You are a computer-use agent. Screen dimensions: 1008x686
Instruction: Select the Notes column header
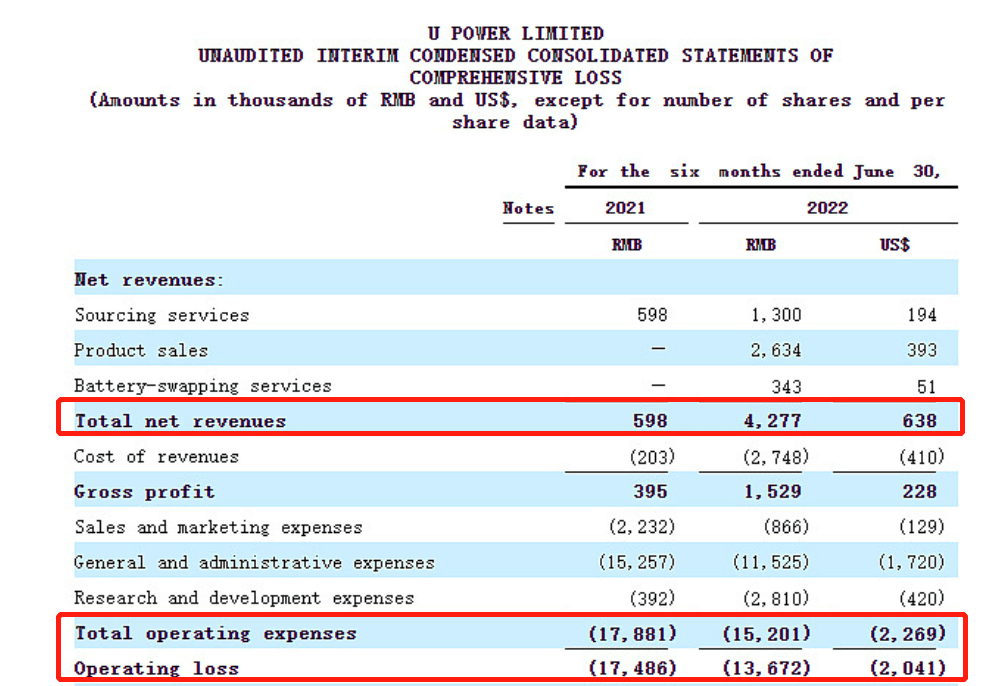pyautogui.click(x=528, y=208)
